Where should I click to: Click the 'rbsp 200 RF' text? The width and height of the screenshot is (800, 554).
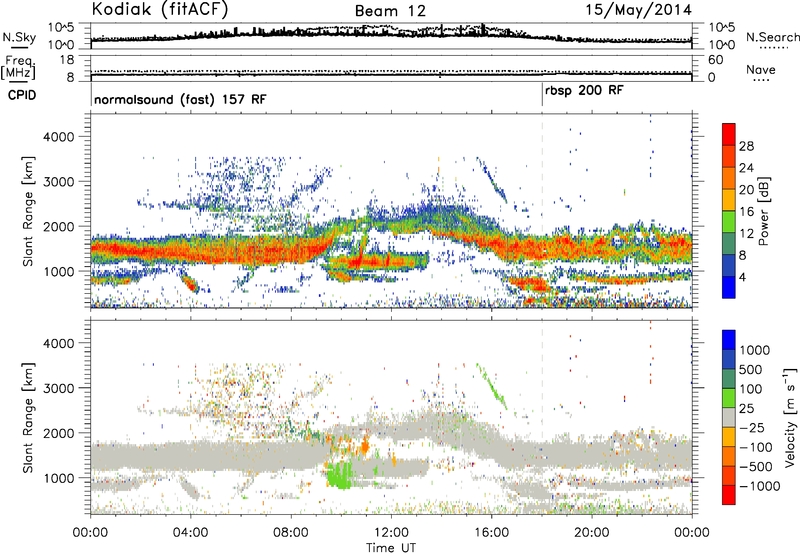click(584, 91)
